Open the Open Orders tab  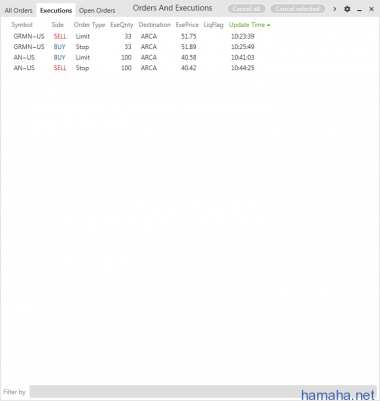pyautogui.click(x=97, y=10)
